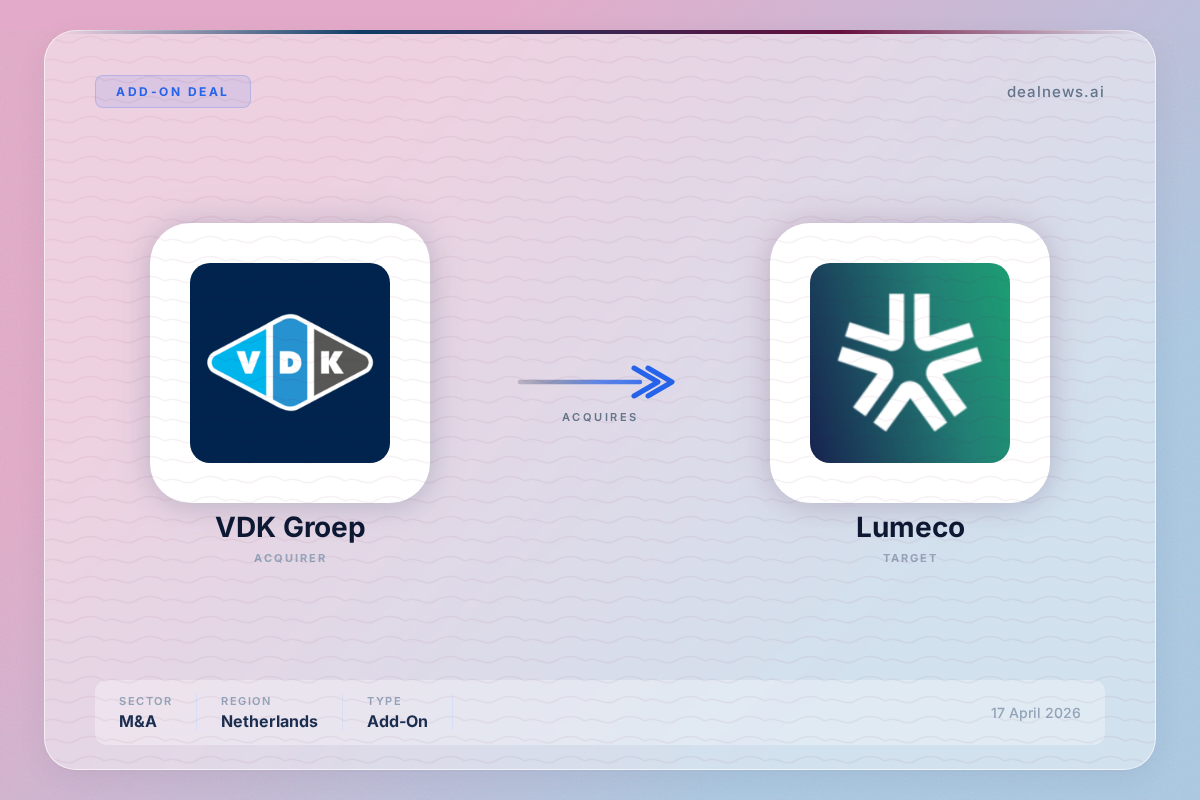
Task: Click the ACQUIRES text below the arrow
Action: tap(599, 417)
